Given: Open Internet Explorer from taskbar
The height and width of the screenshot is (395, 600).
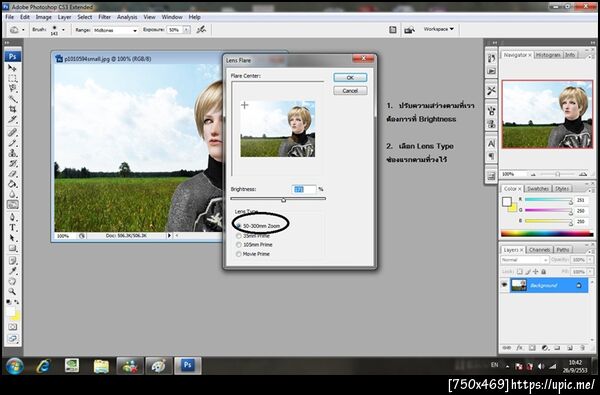Looking at the screenshot, I should pos(43,366).
